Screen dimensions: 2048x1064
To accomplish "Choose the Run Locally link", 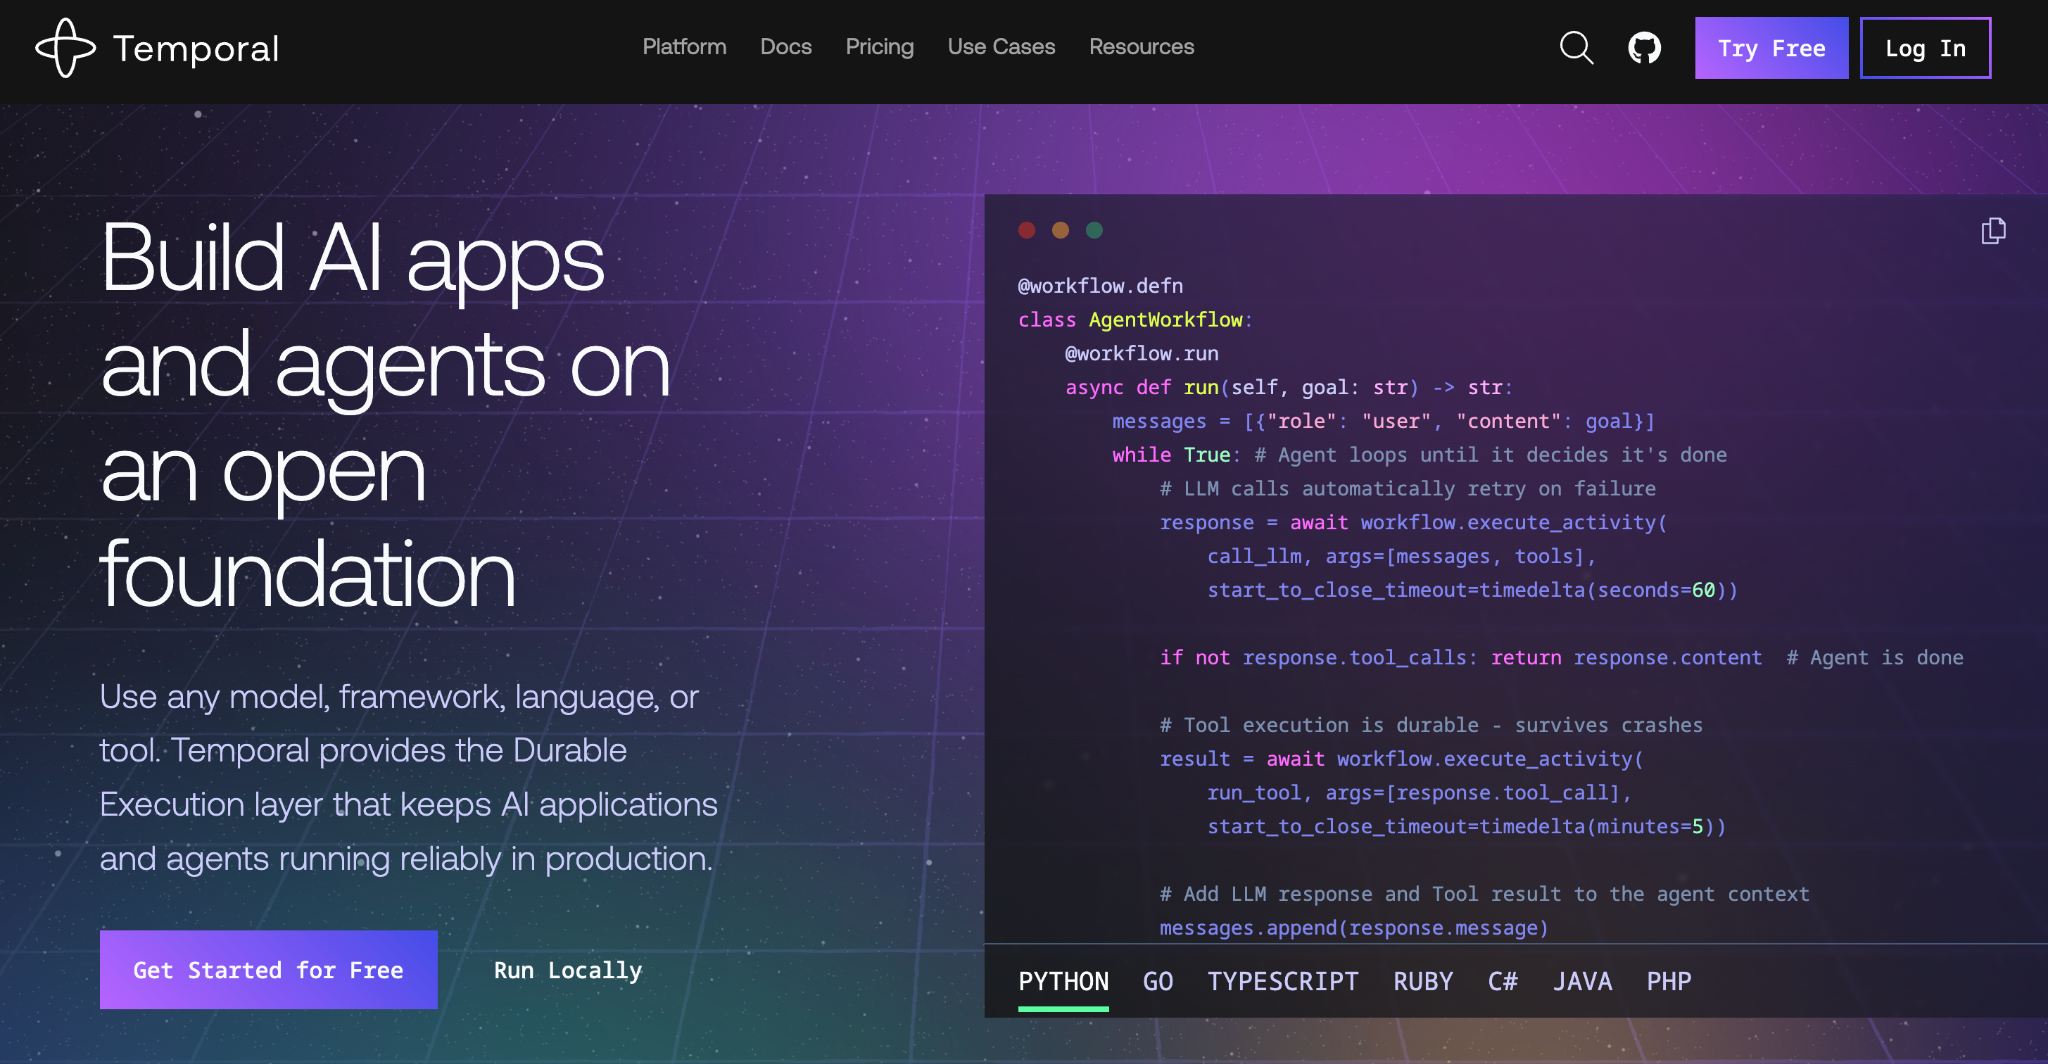I will (x=568, y=970).
